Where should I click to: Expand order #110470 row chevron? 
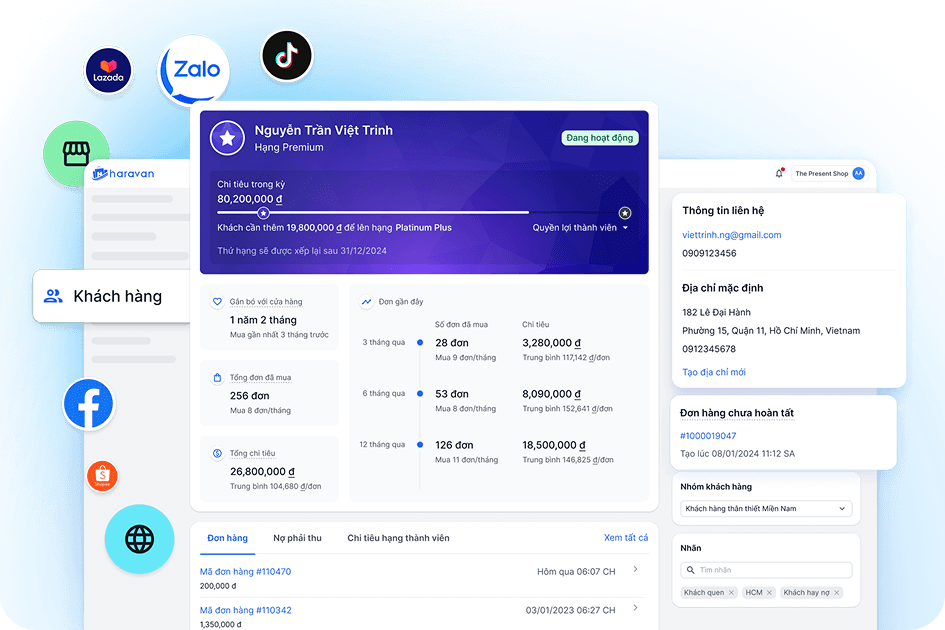pyautogui.click(x=636, y=570)
